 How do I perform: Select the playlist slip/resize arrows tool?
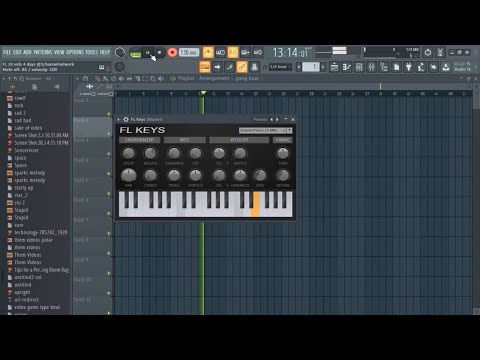[129, 79]
